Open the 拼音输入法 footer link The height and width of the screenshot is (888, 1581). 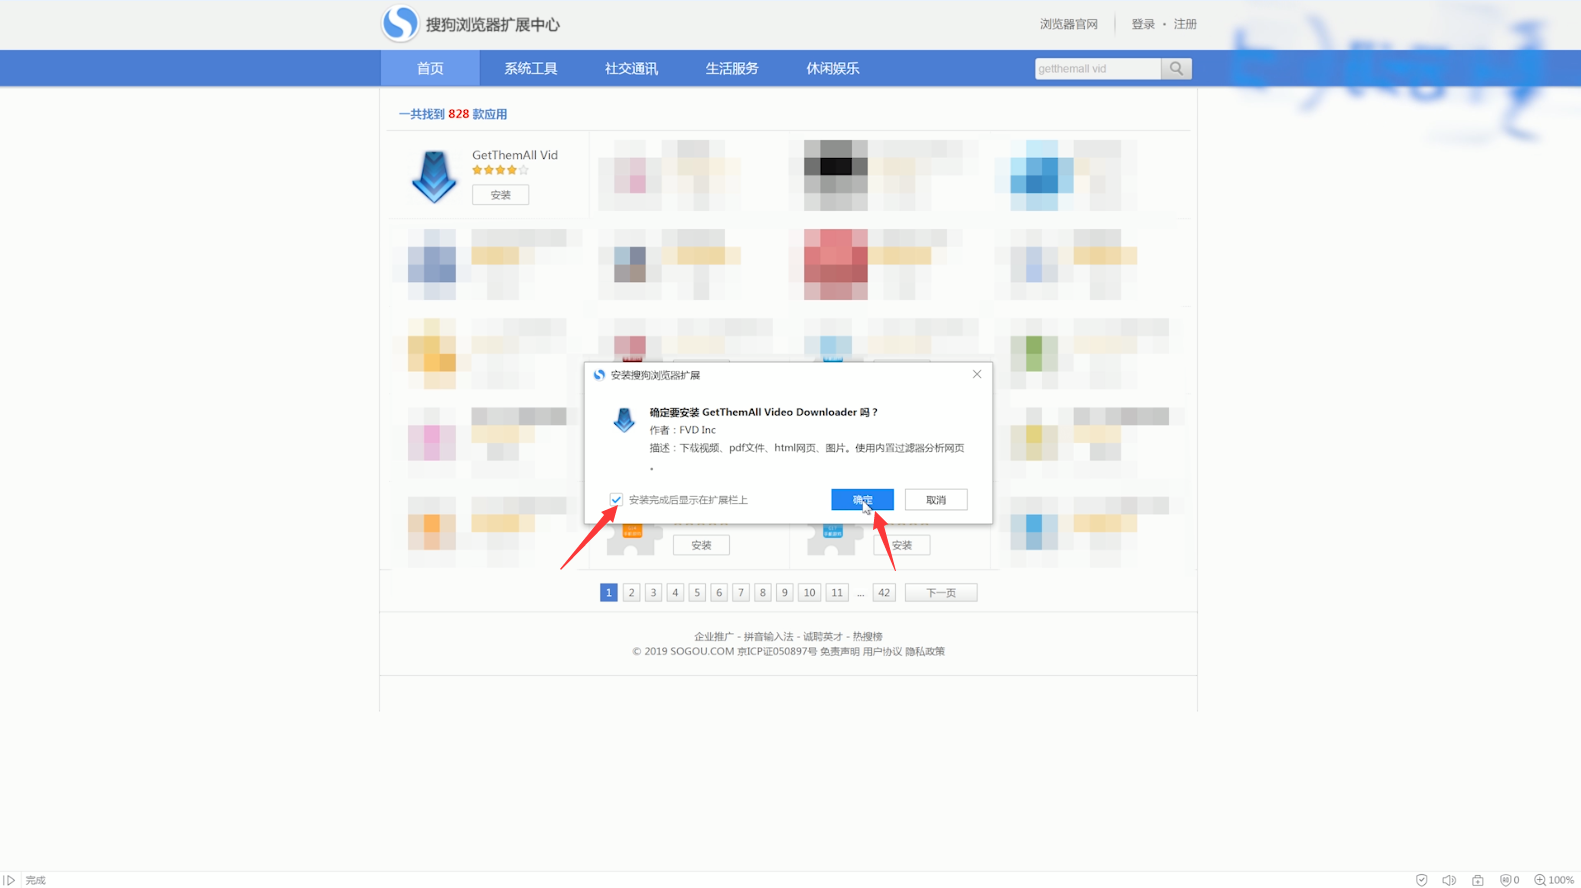coord(768,637)
